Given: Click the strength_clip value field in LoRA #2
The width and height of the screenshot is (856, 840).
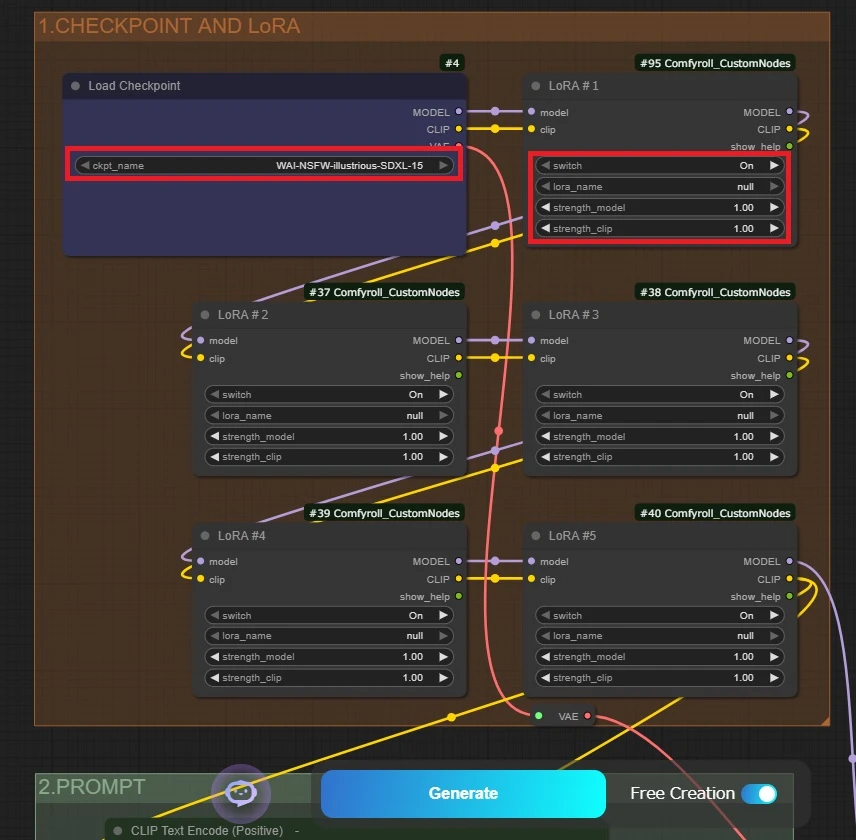Looking at the screenshot, I should [x=329, y=457].
